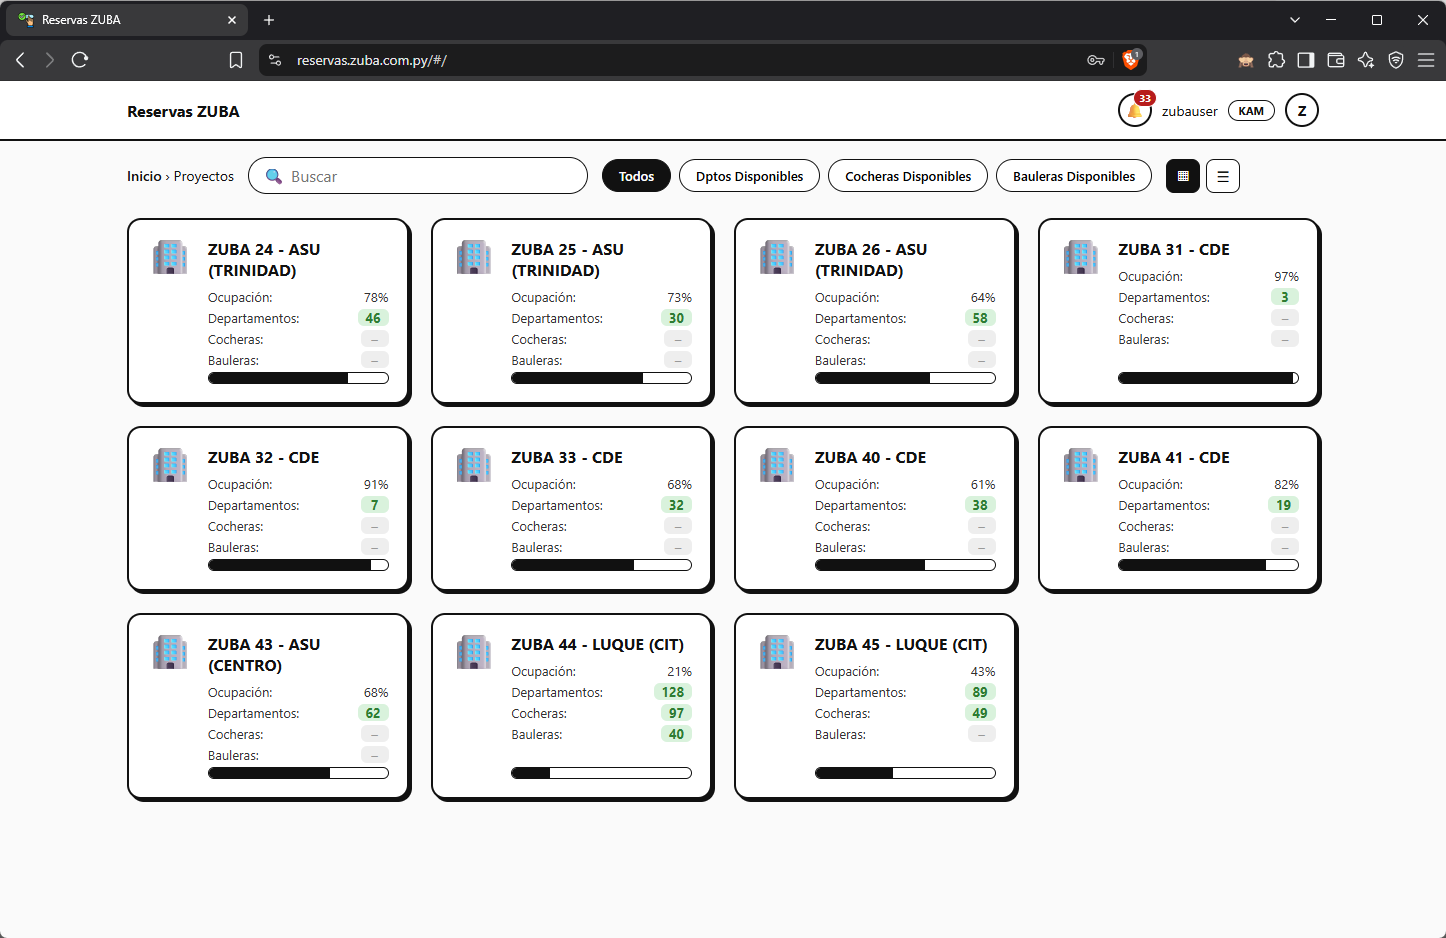Filter by Dptos Disponibles

(x=749, y=176)
